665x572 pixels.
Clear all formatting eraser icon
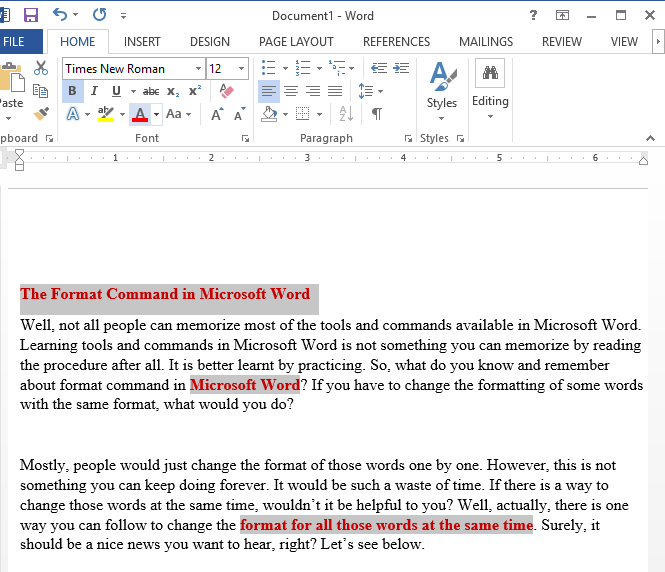226,91
